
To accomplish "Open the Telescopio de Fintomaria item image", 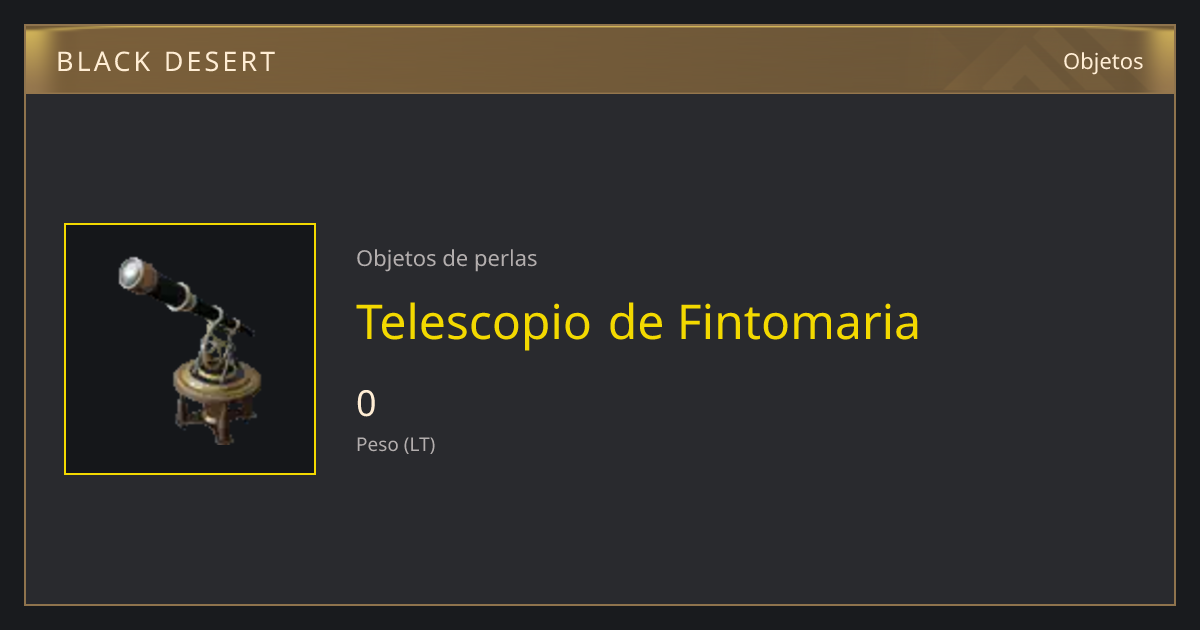I will tap(190, 349).
